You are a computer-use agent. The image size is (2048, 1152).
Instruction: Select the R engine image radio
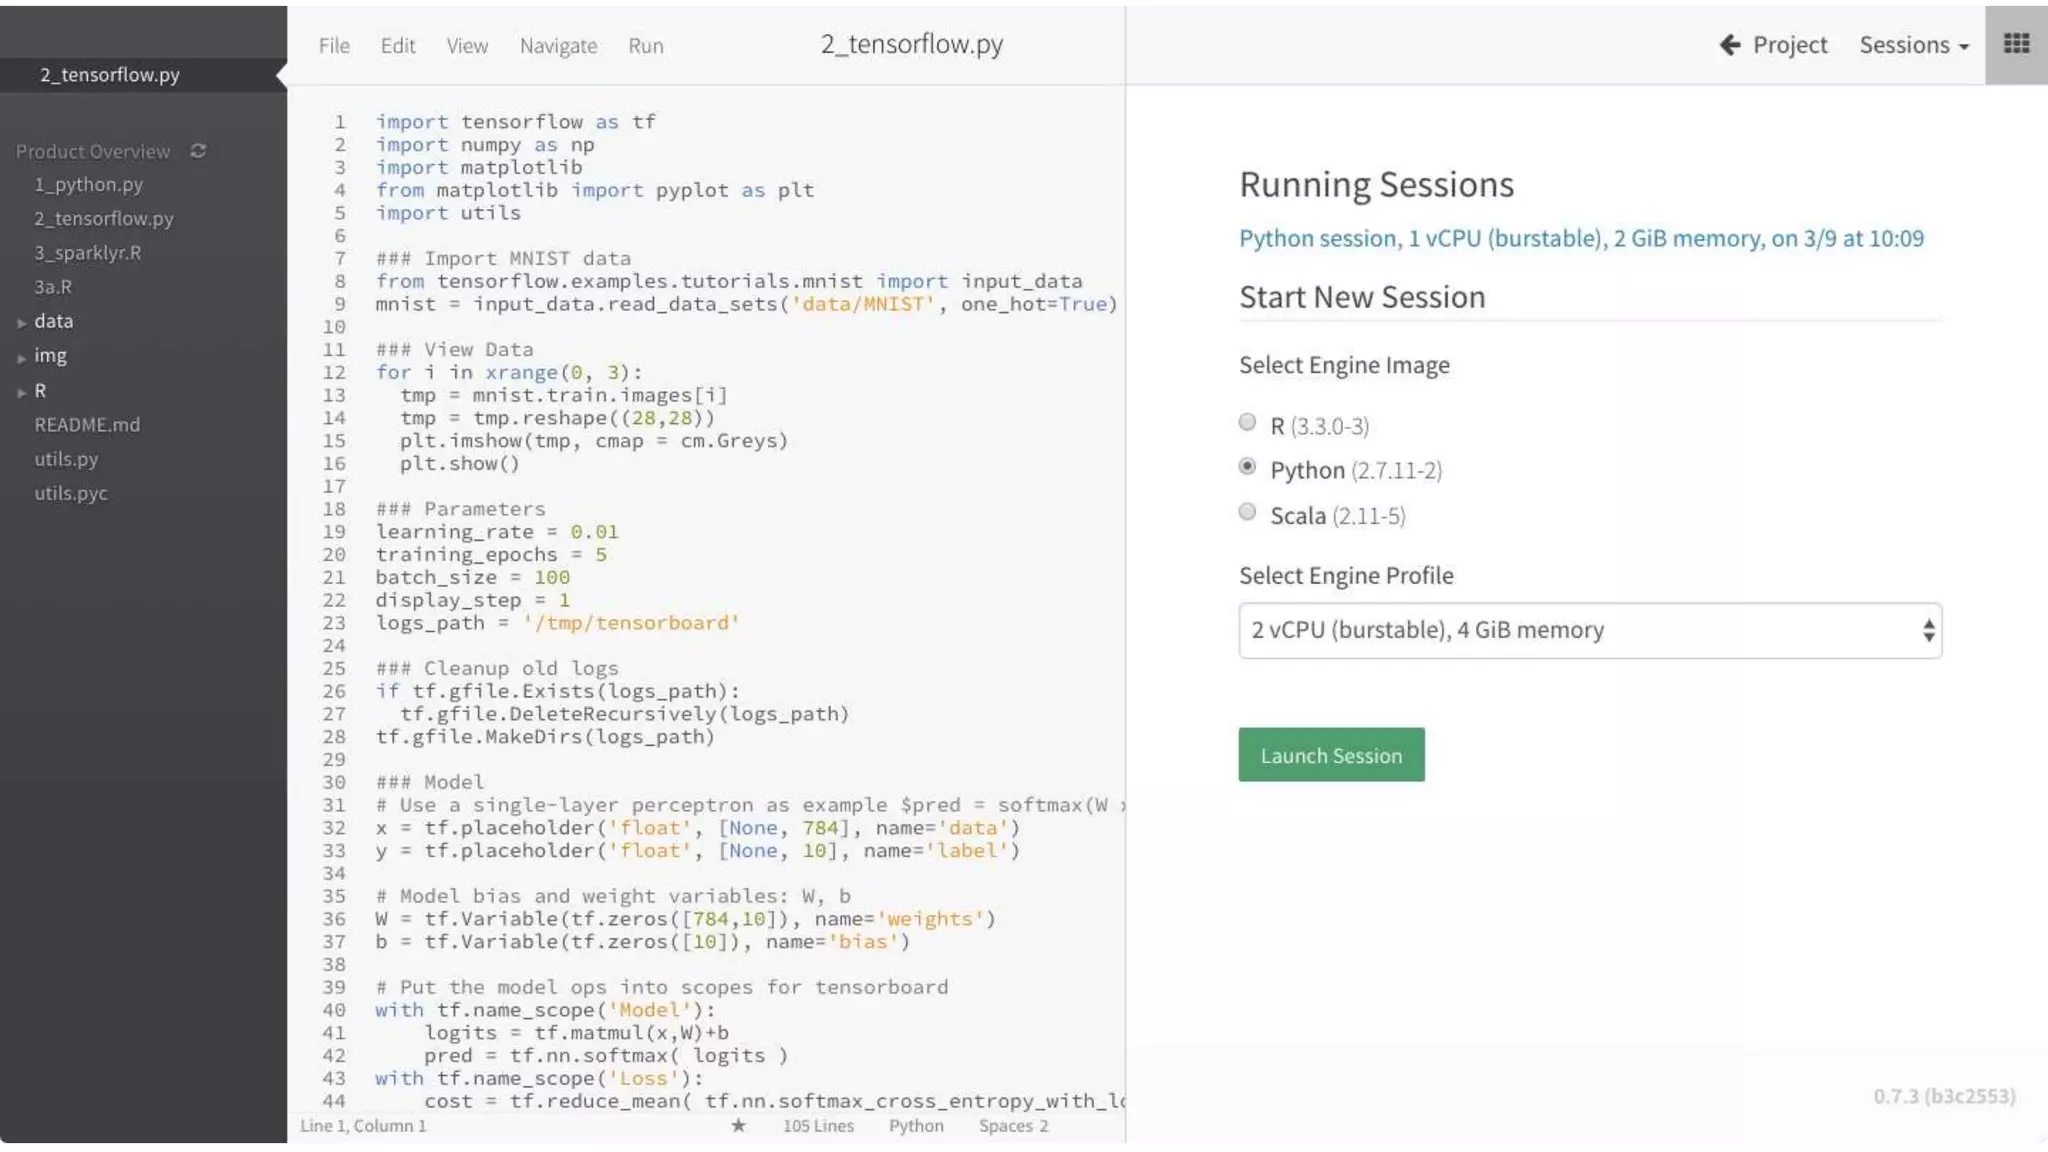click(x=1247, y=422)
